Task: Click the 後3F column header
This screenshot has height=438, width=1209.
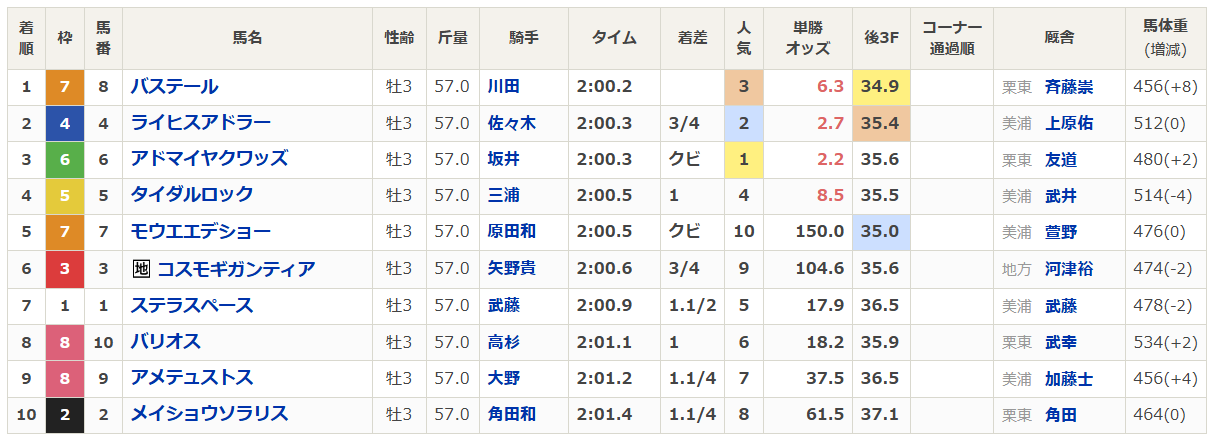Action: pyautogui.click(x=880, y=37)
